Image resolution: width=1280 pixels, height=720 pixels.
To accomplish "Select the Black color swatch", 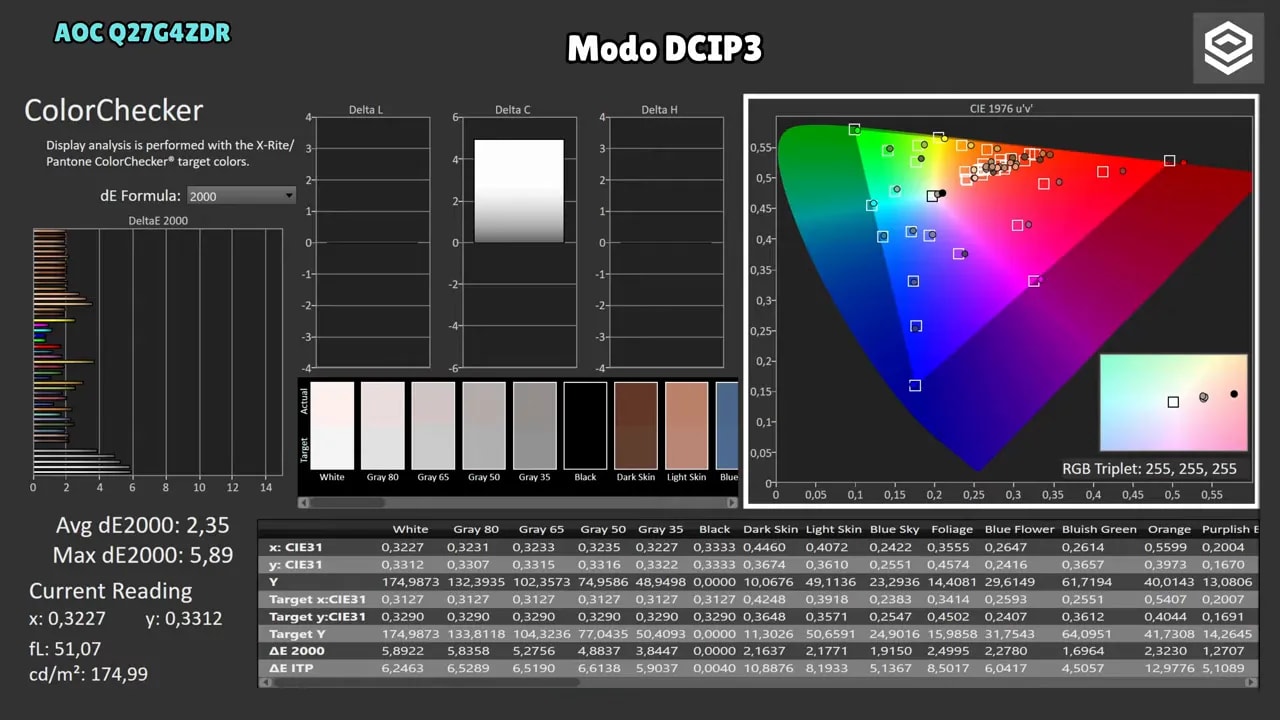I will (585, 426).
